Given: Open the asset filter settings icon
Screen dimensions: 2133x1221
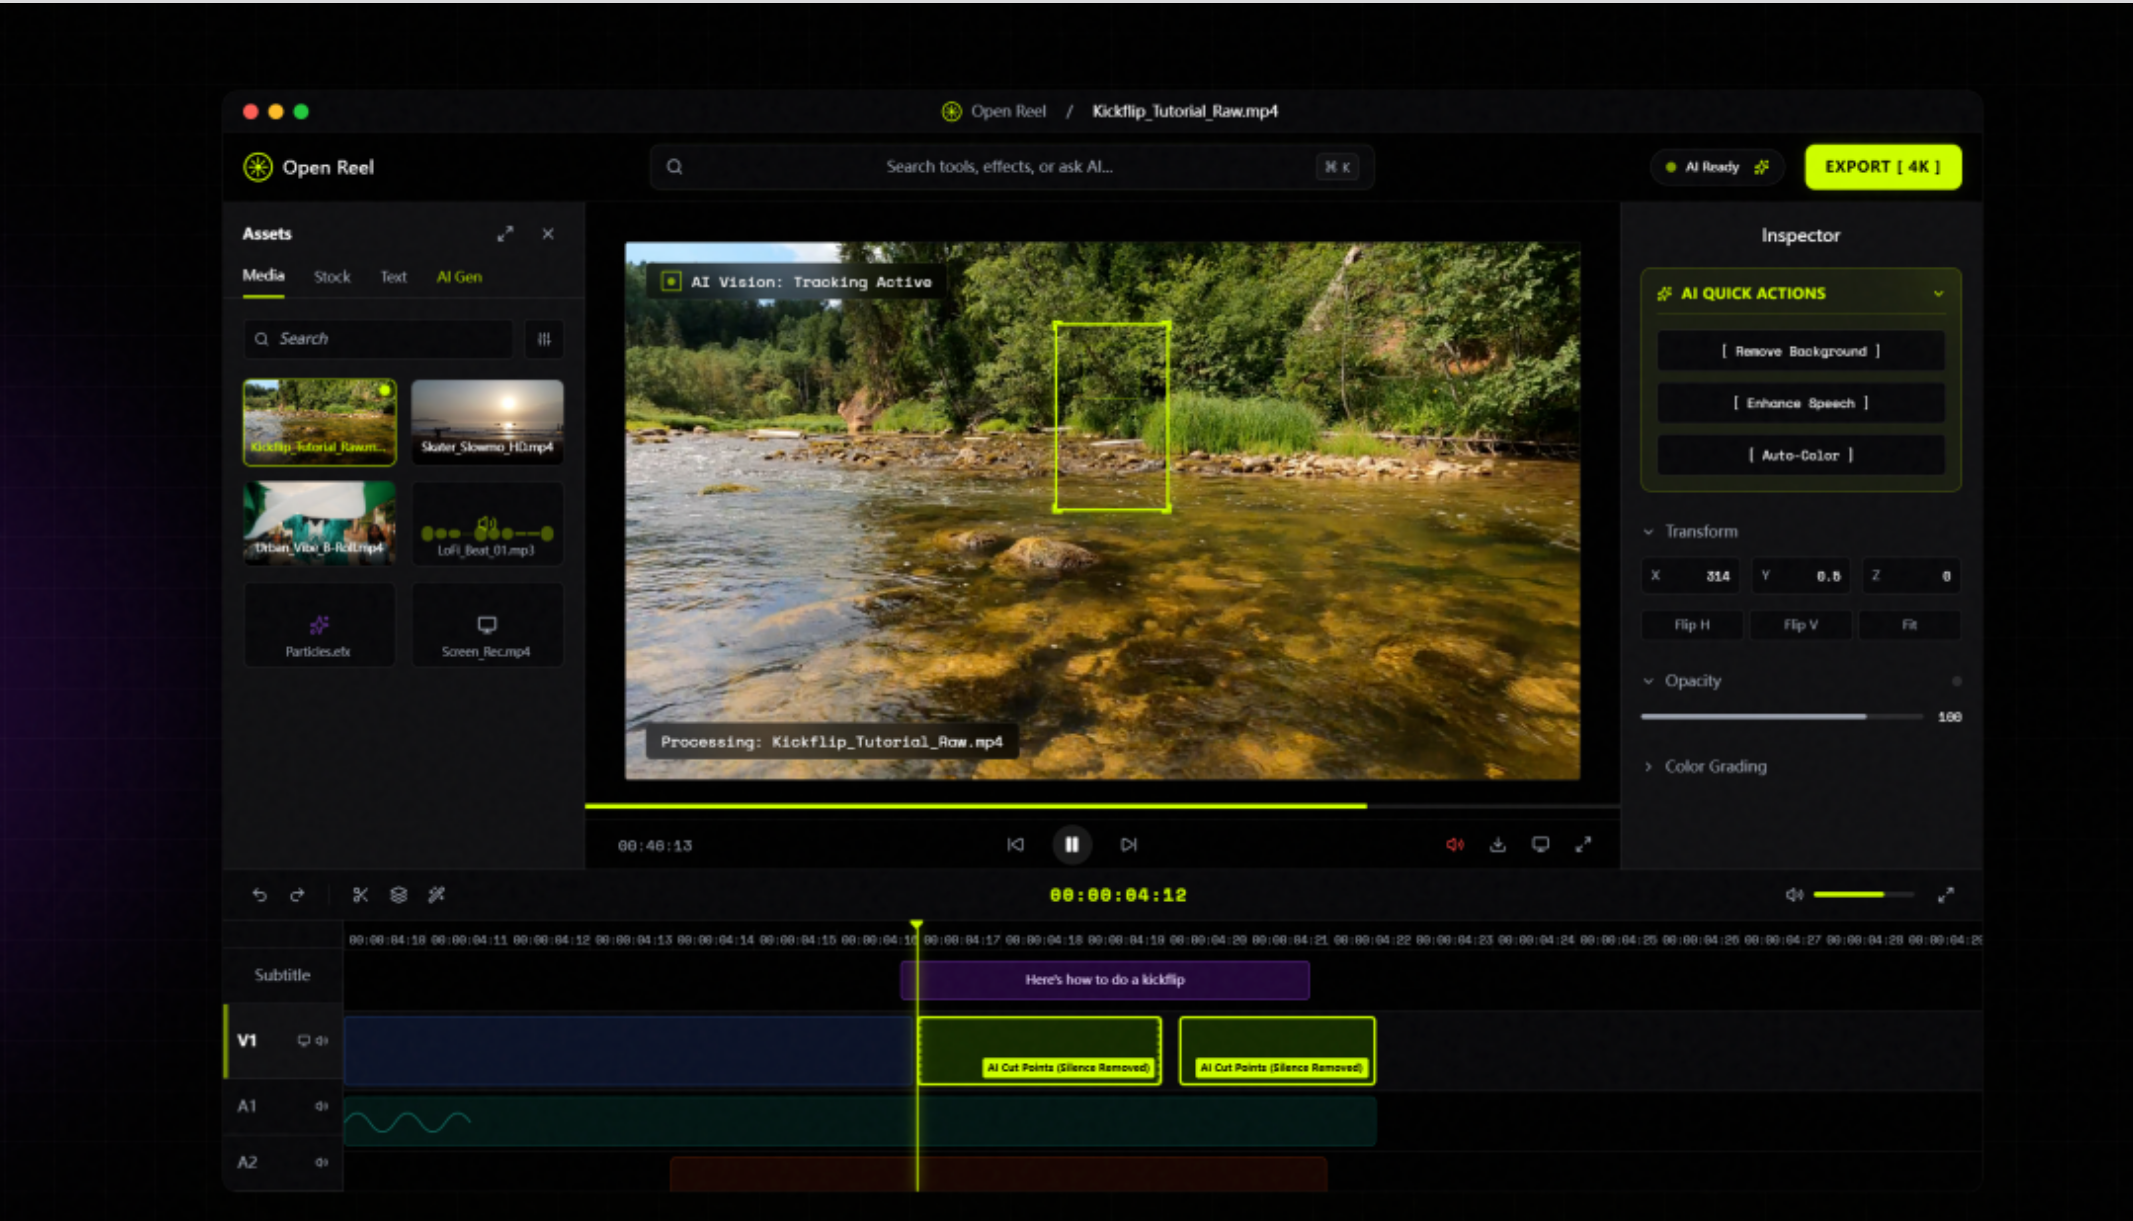Looking at the screenshot, I should pos(544,339).
